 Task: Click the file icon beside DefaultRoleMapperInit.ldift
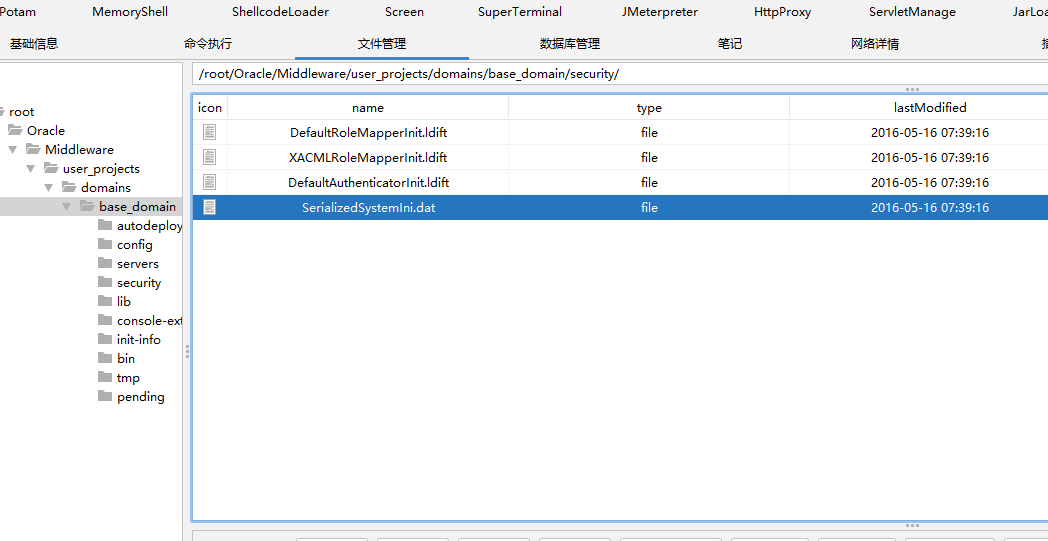(x=209, y=132)
